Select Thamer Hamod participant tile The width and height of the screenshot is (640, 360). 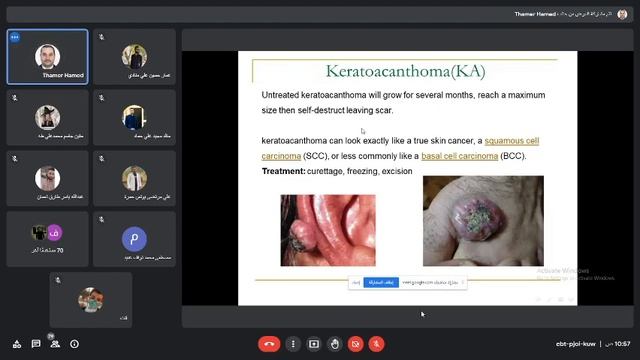47,57
